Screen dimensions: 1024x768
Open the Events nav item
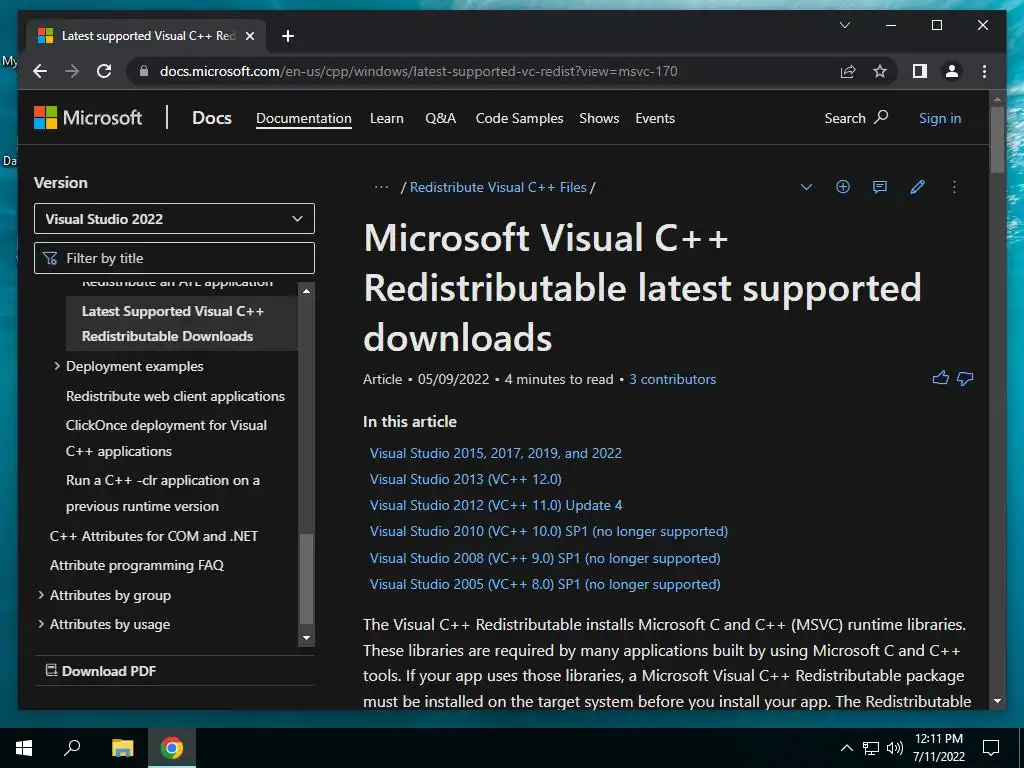coord(655,118)
